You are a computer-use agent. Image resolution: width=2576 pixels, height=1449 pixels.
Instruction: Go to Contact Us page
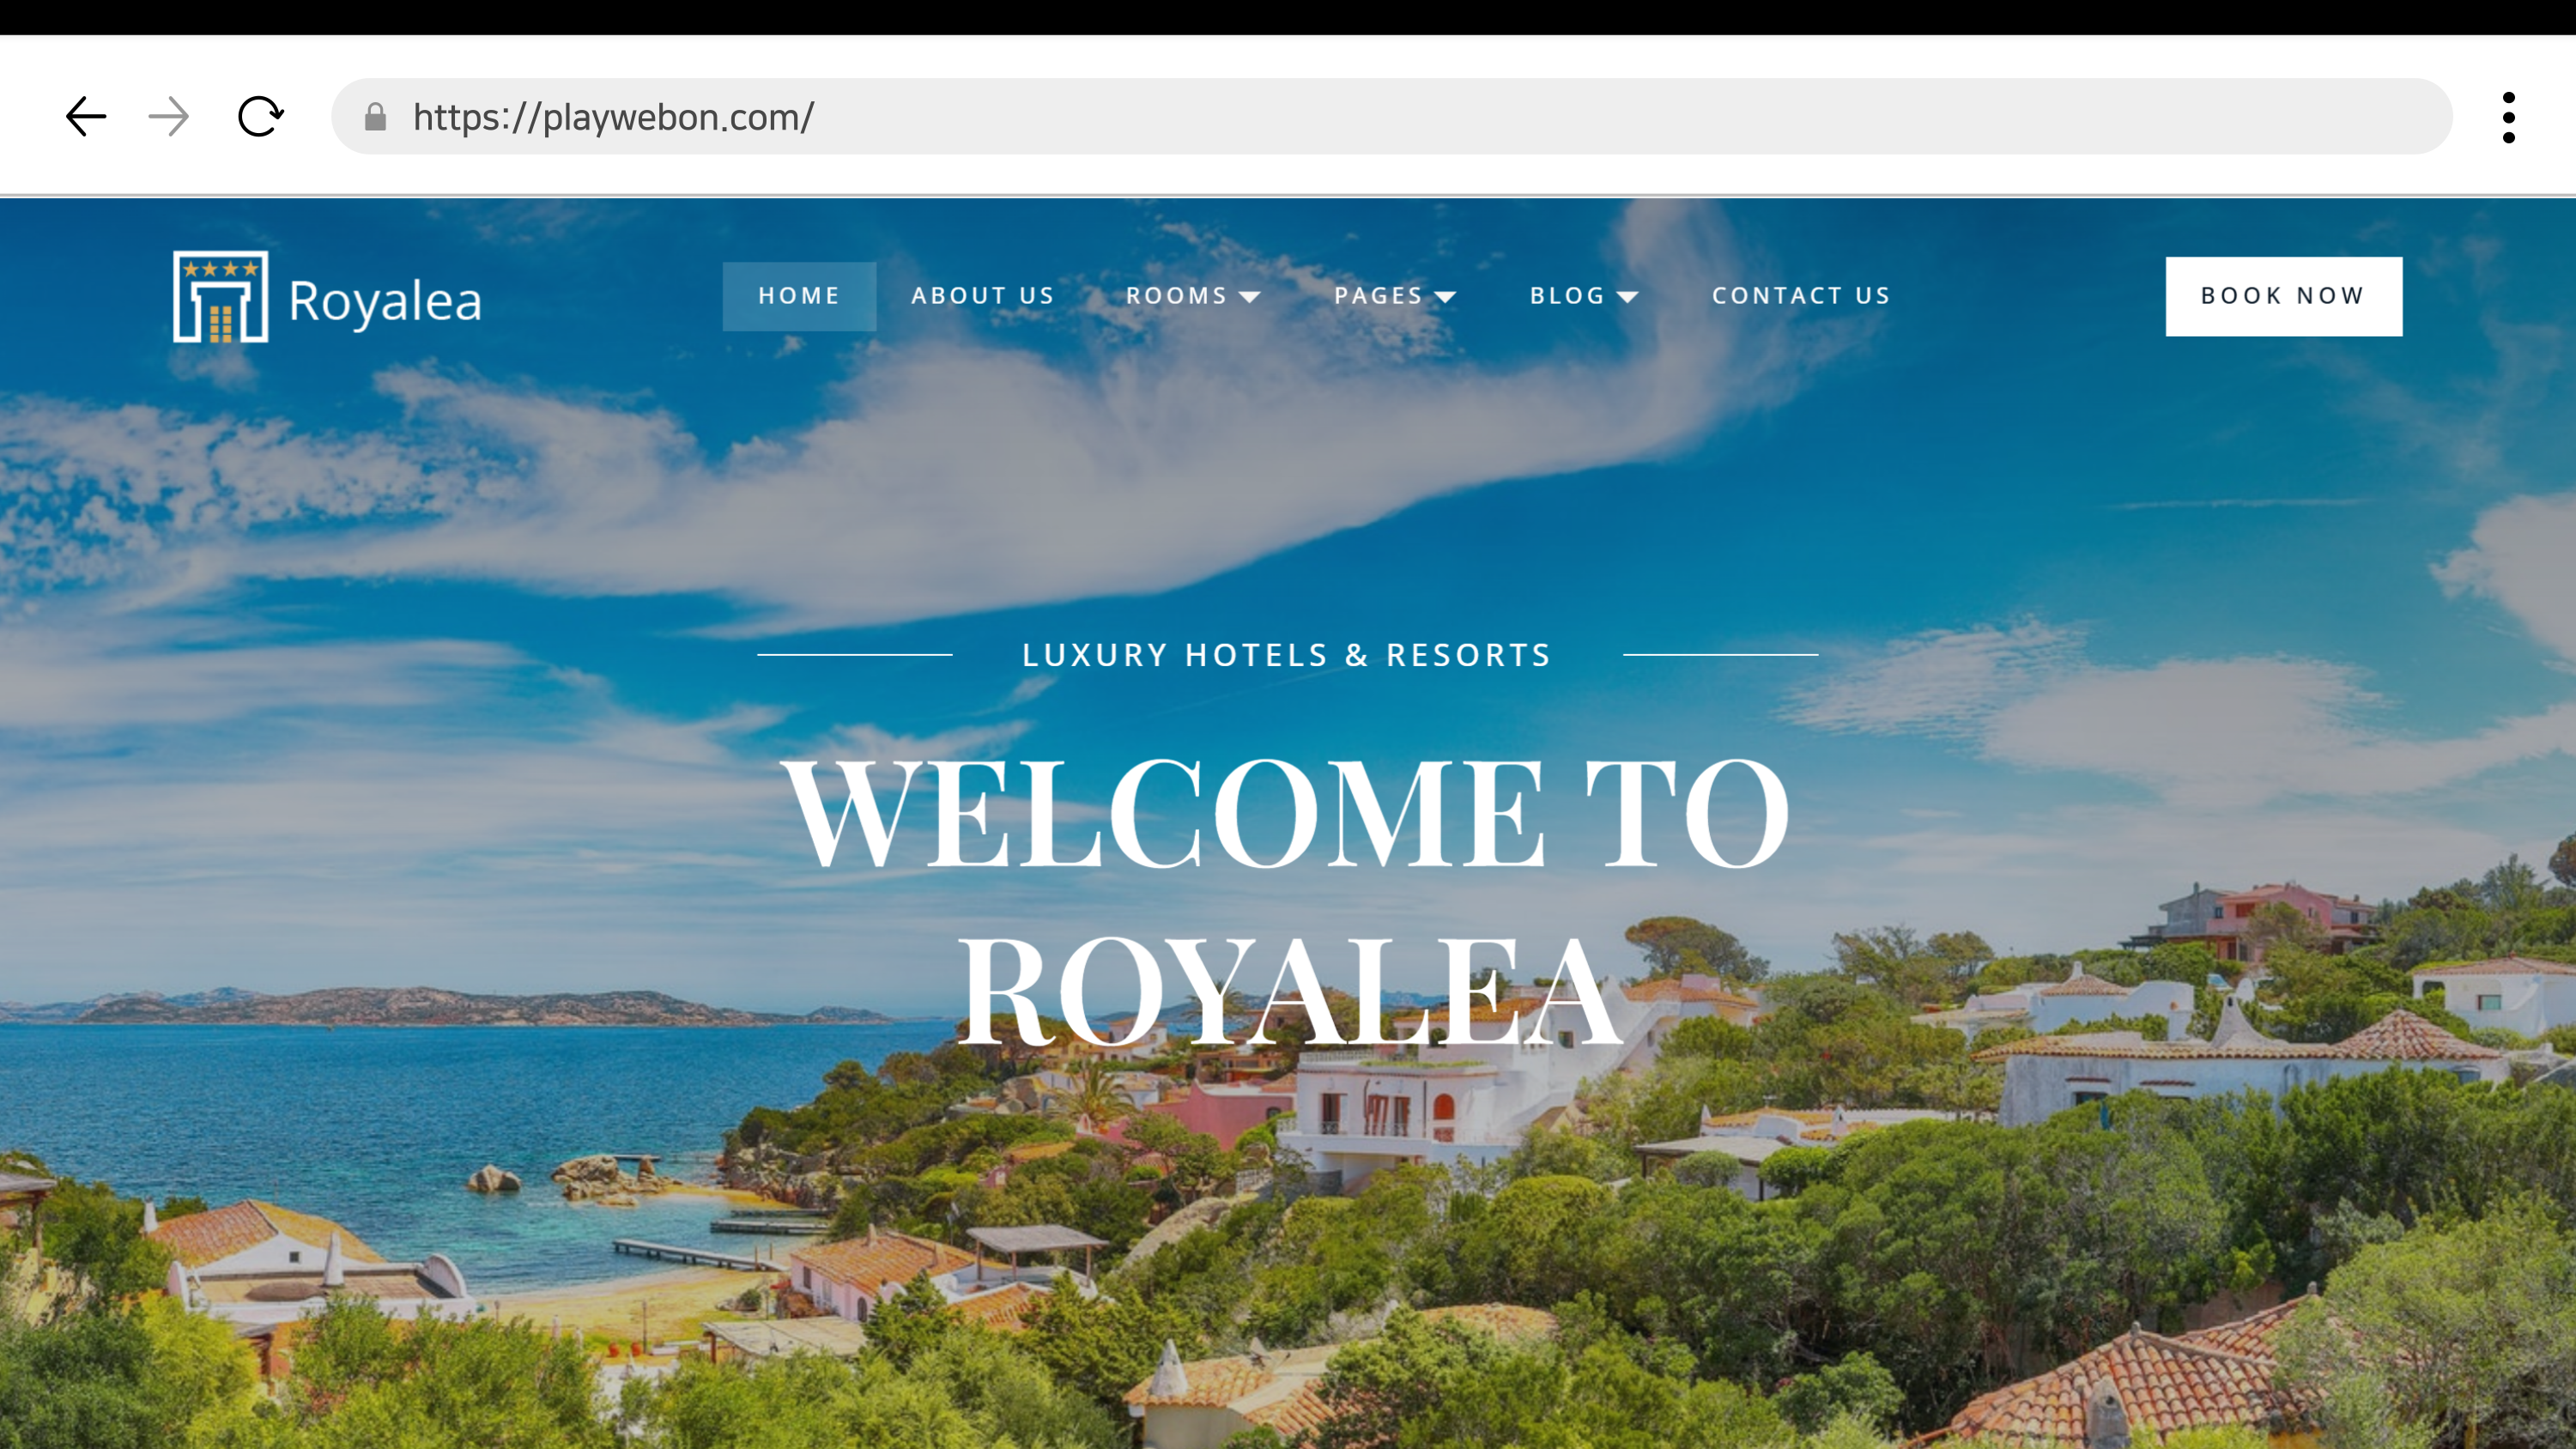coord(1801,296)
